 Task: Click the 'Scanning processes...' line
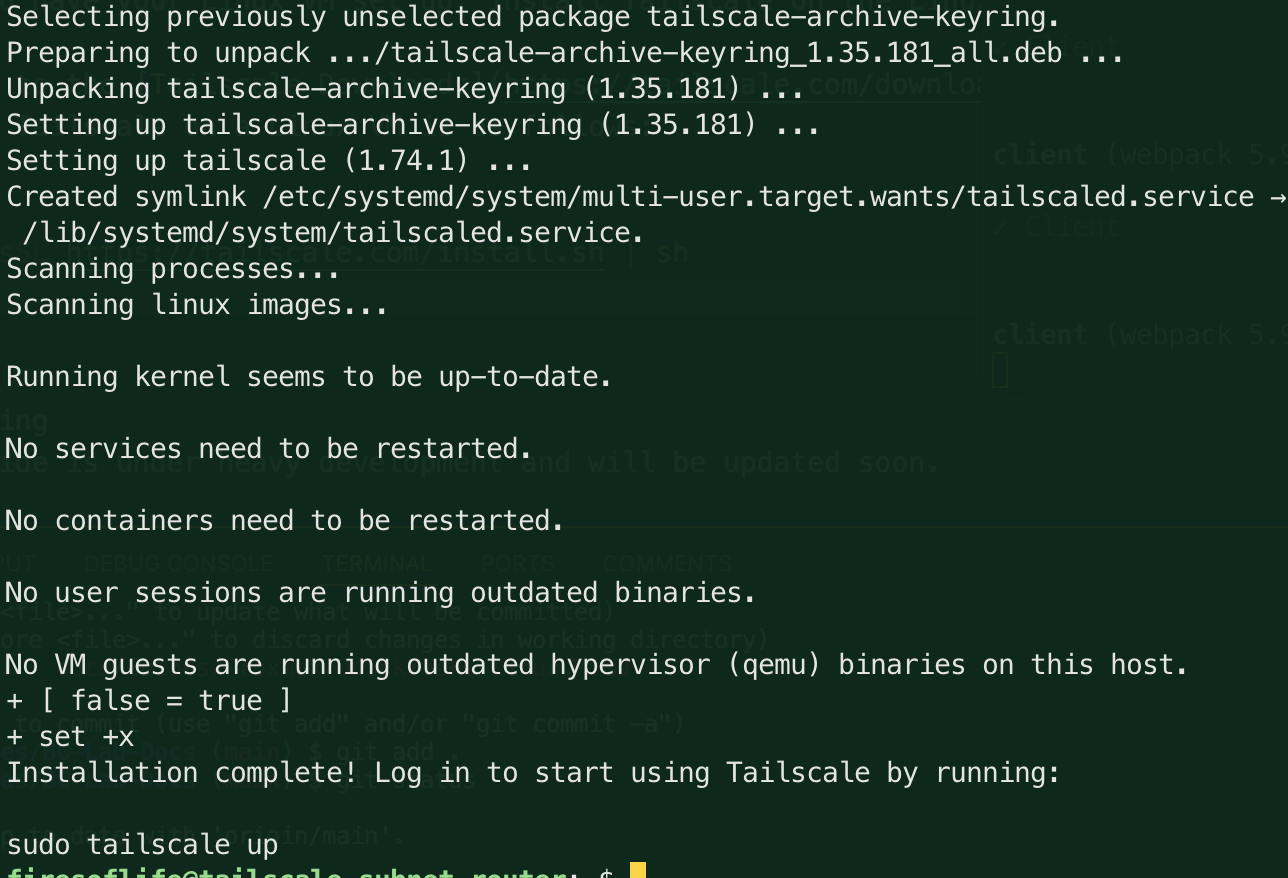(173, 269)
